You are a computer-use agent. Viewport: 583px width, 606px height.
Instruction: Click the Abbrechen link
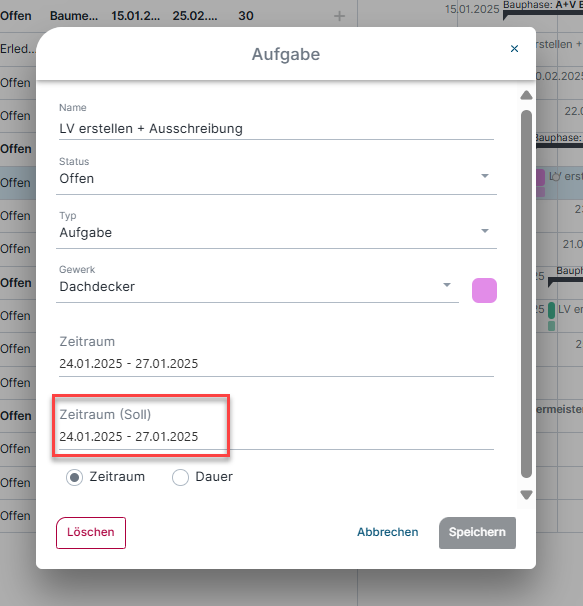click(387, 532)
